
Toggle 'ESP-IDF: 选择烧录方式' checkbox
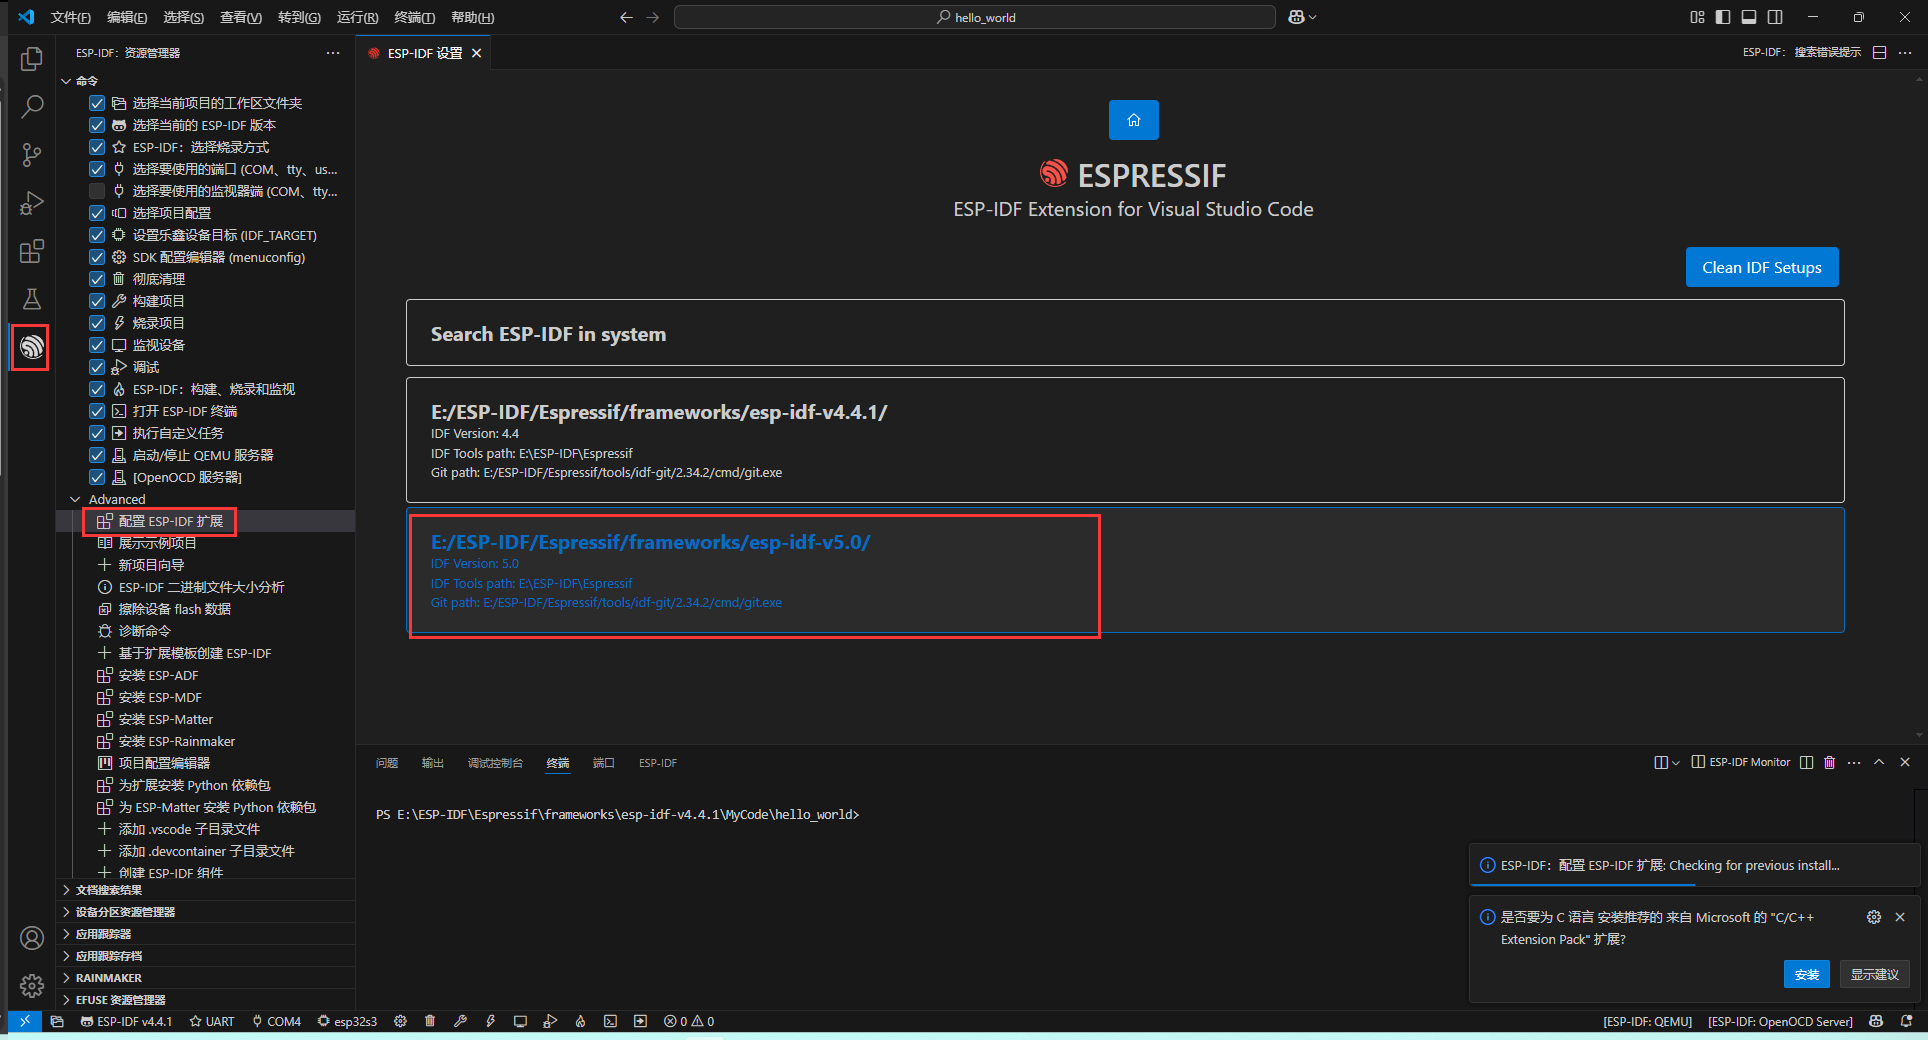(x=97, y=147)
